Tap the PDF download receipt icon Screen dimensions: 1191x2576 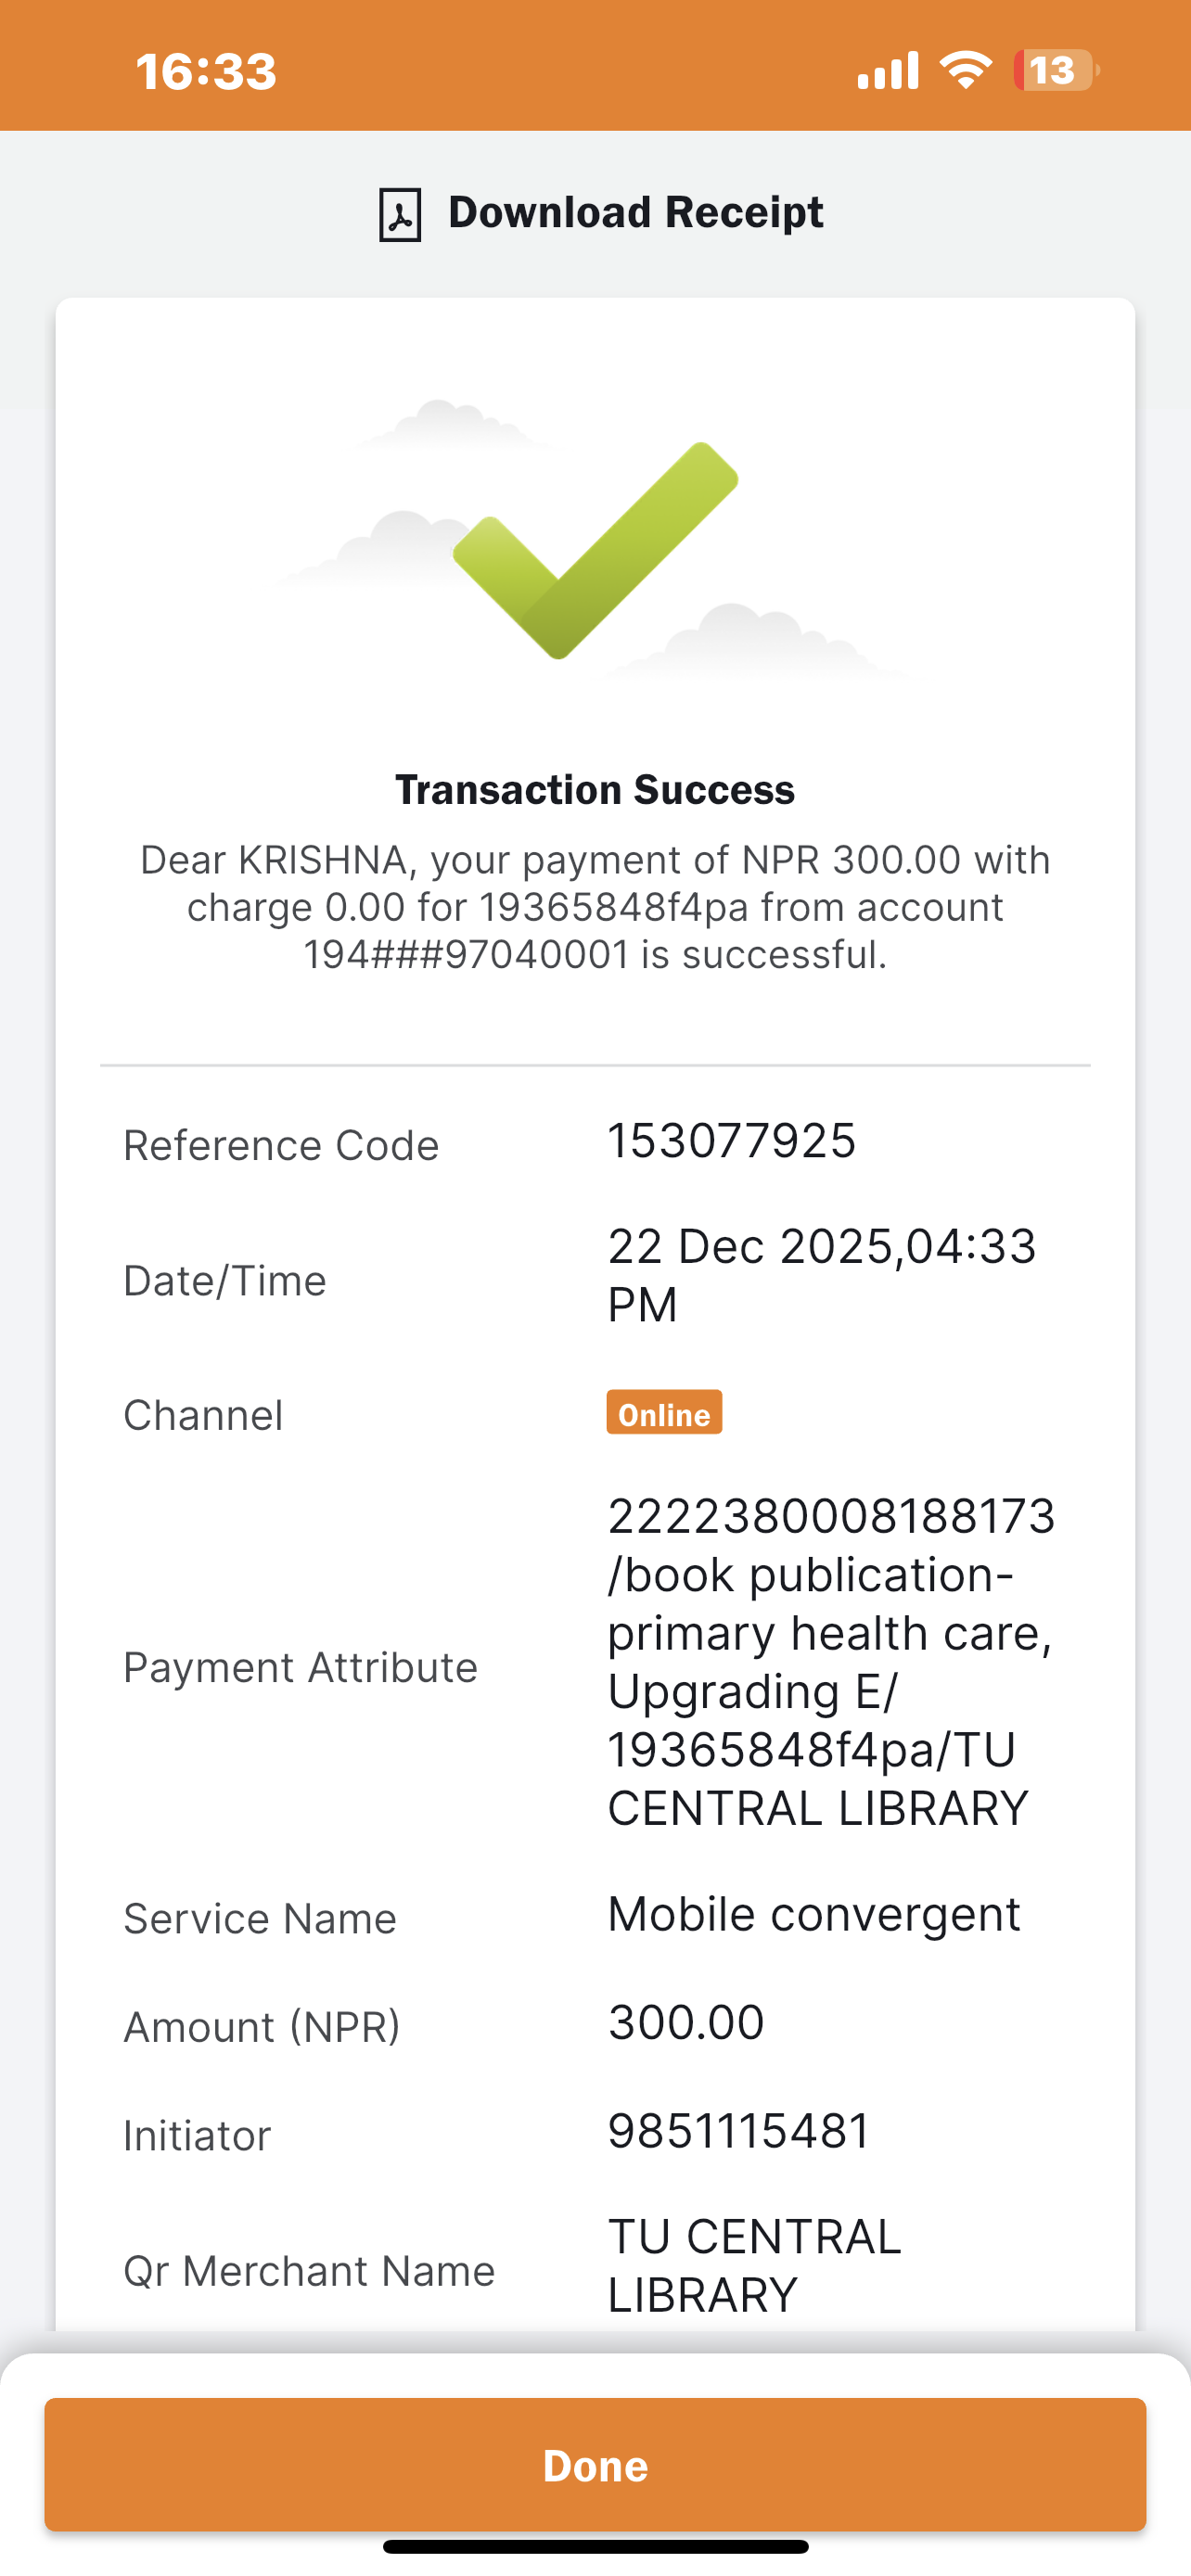tap(399, 214)
